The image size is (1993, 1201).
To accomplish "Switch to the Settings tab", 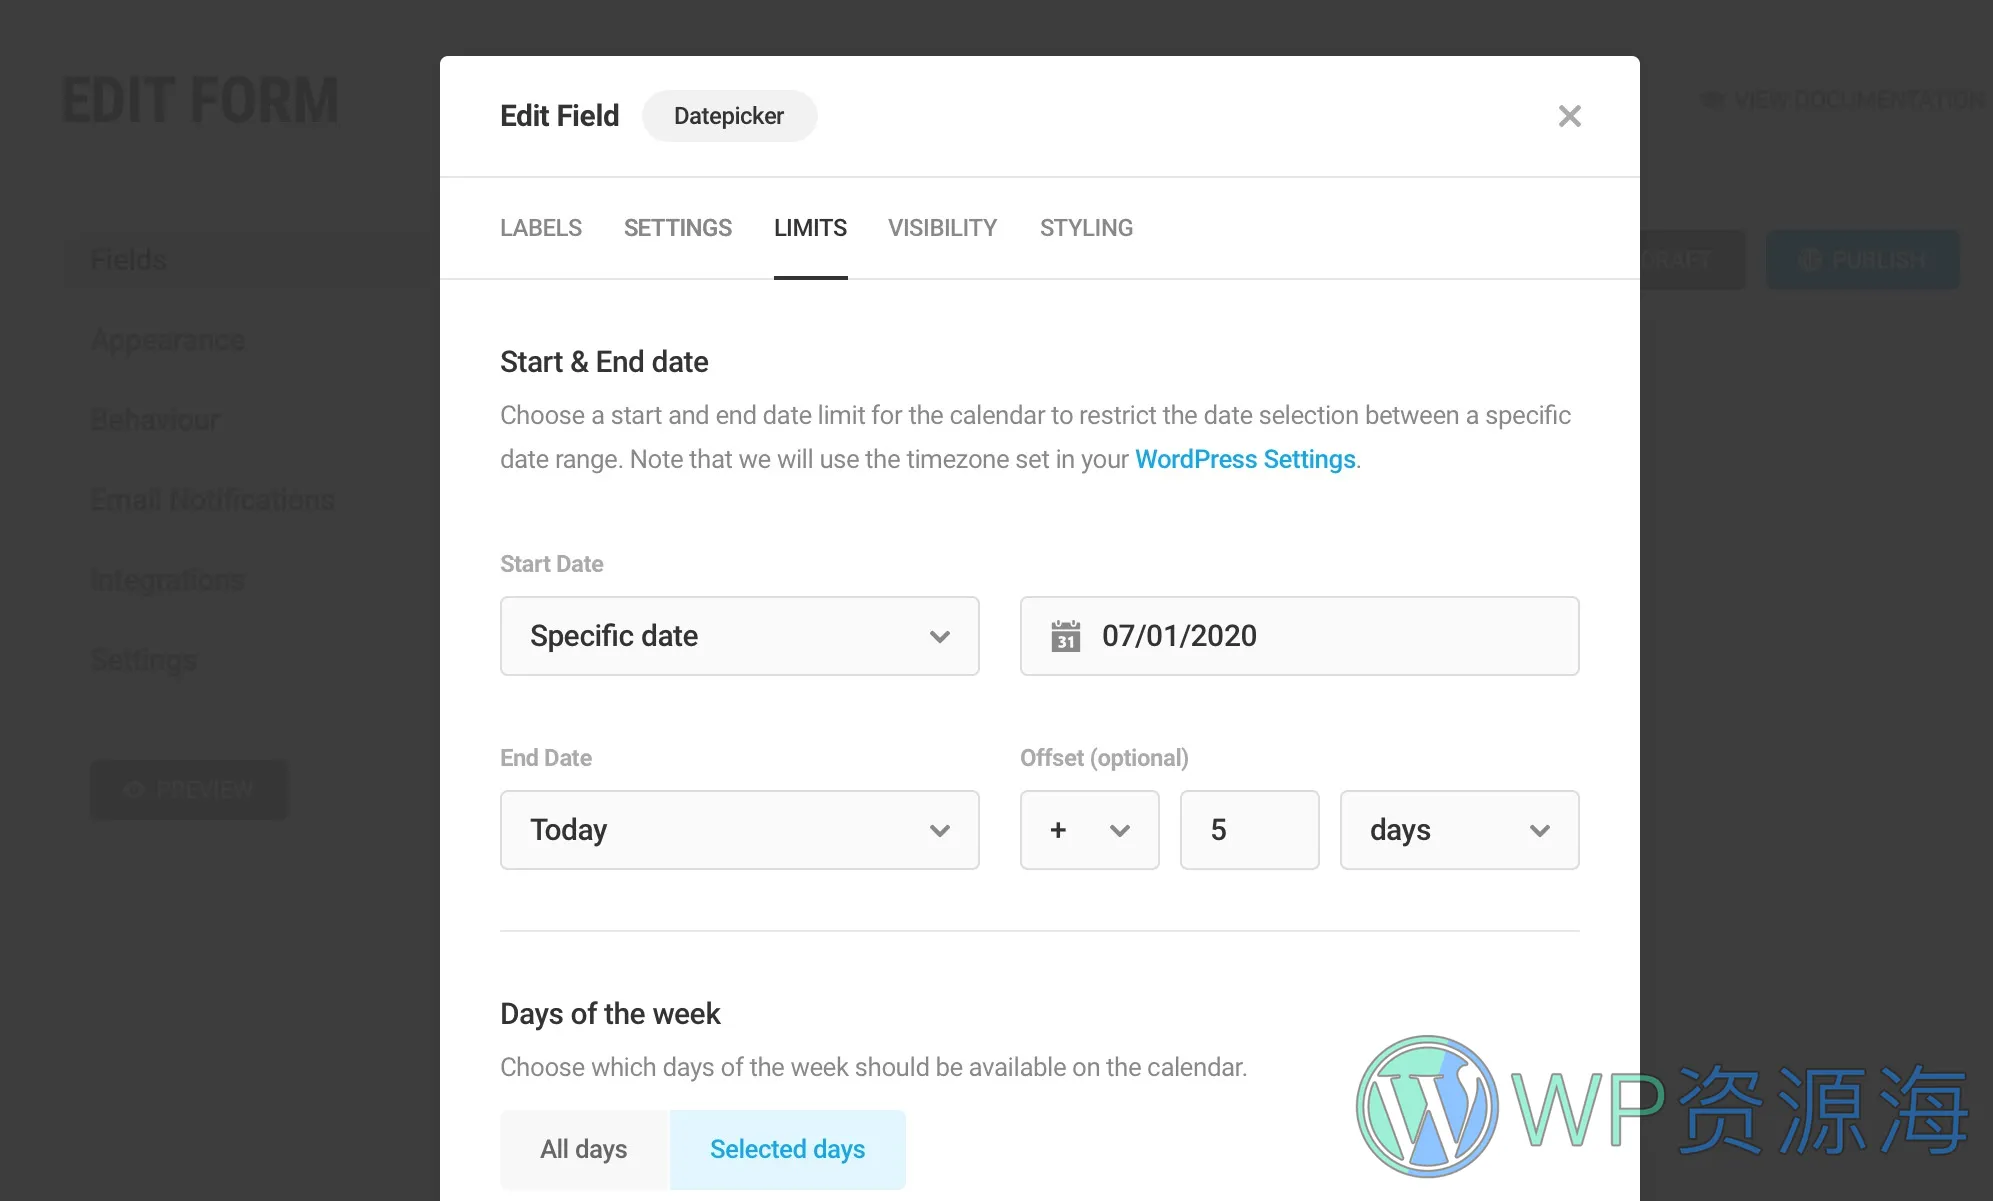I will [x=678, y=228].
